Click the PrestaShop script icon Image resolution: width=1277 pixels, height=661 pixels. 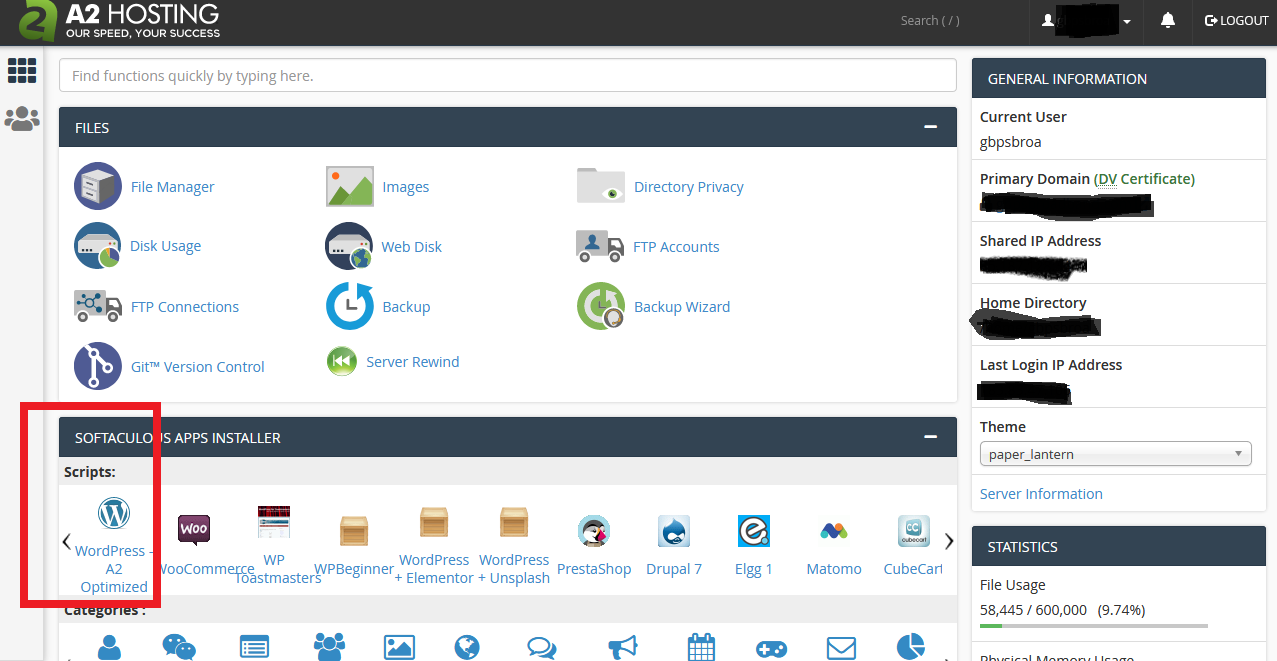pyautogui.click(x=594, y=531)
